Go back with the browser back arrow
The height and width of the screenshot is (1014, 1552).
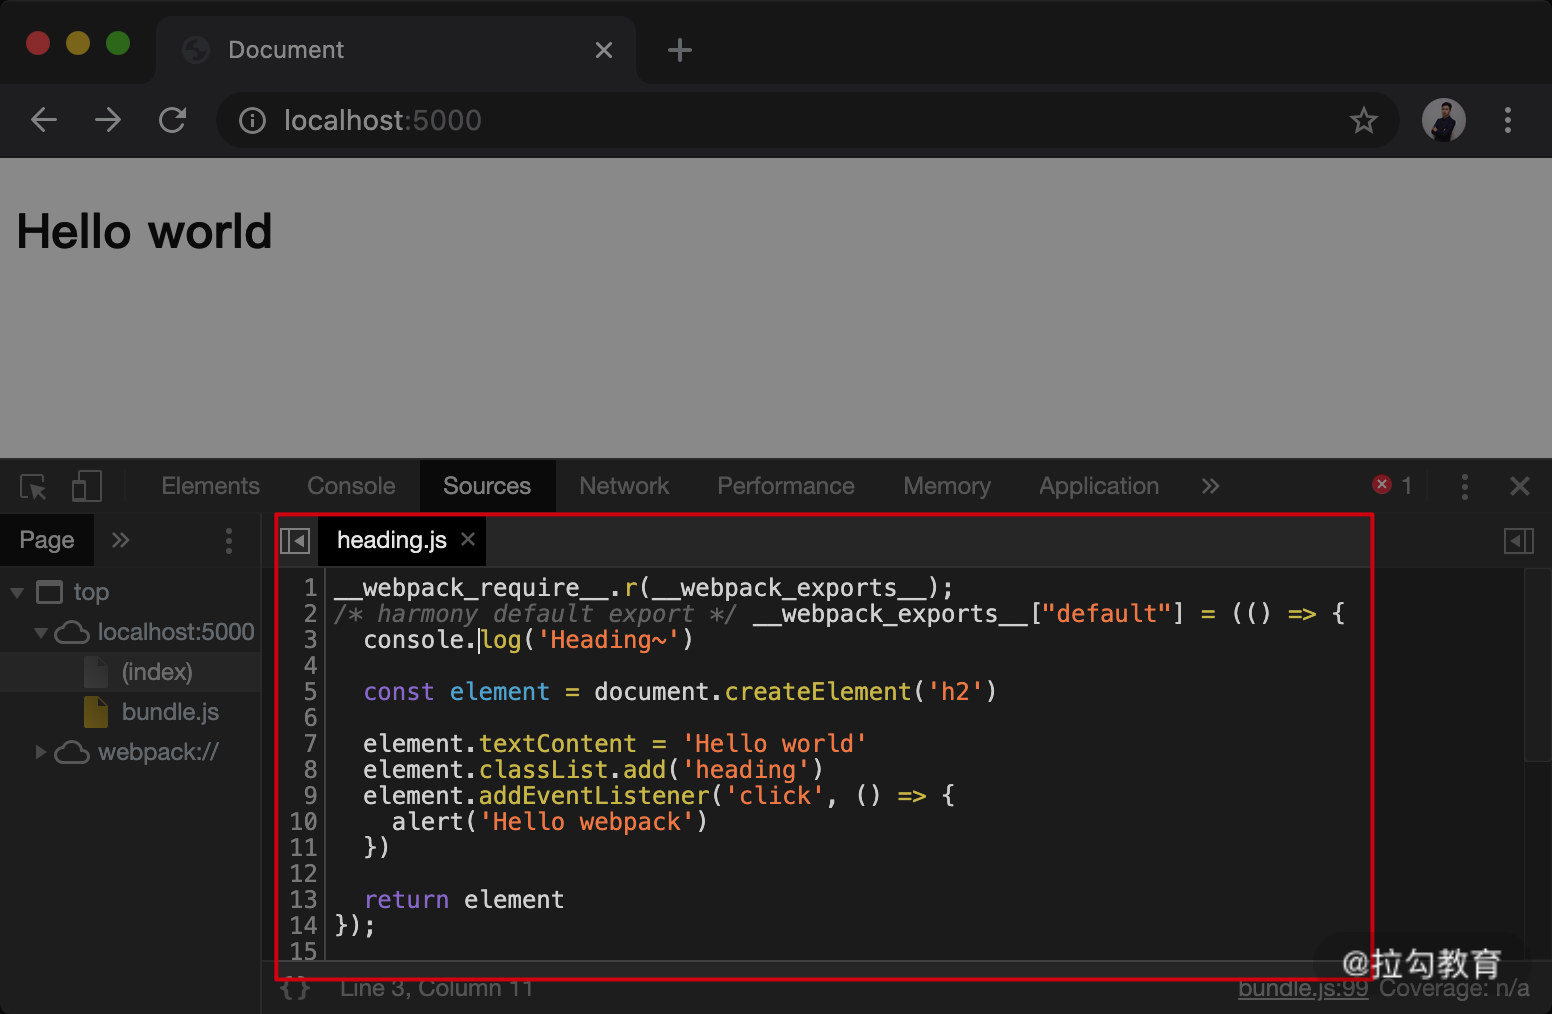point(44,120)
